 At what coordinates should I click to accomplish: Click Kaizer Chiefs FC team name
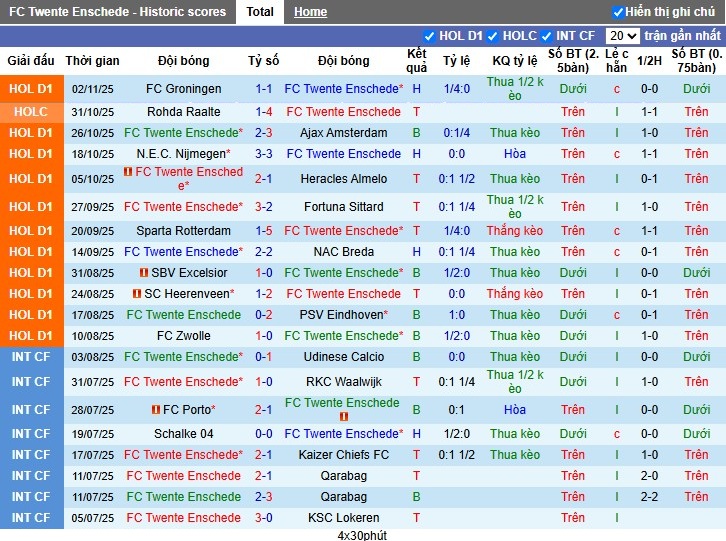pyautogui.click(x=344, y=455)
